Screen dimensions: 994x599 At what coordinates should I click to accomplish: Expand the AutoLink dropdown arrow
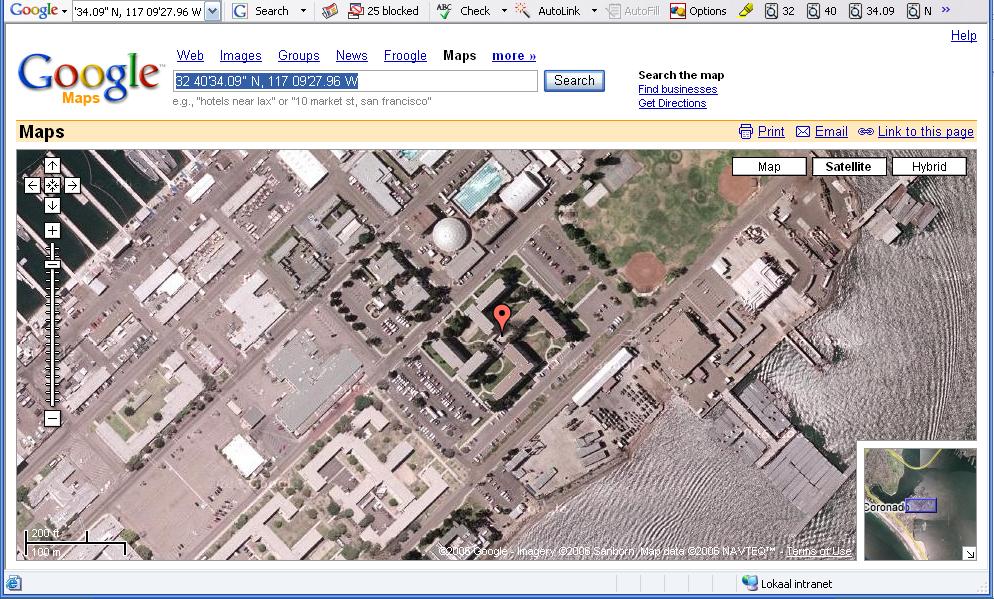click(594, 11)
